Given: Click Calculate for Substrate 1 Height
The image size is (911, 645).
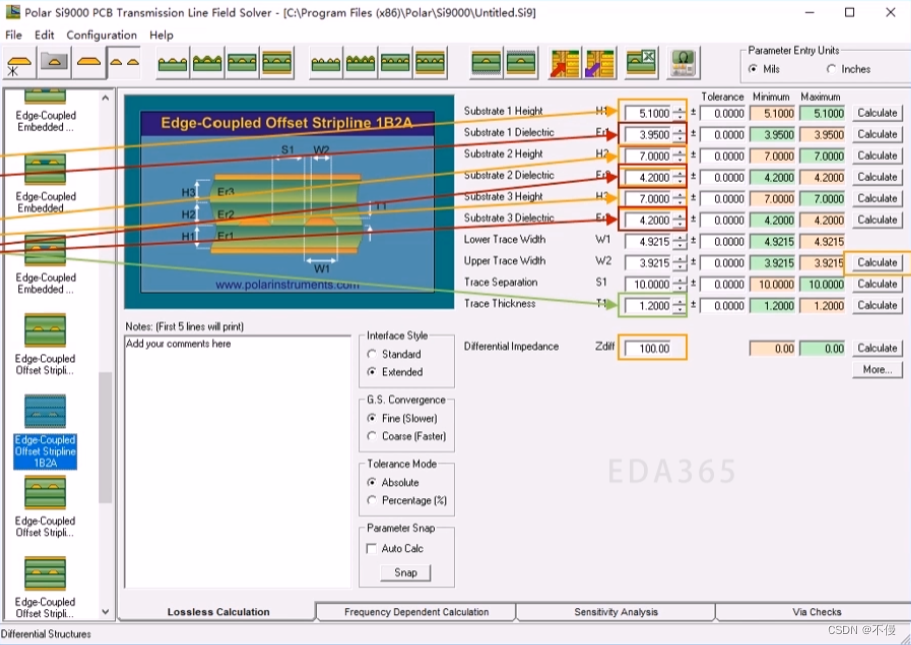Looking at the screenshot, I should point(877,113).
